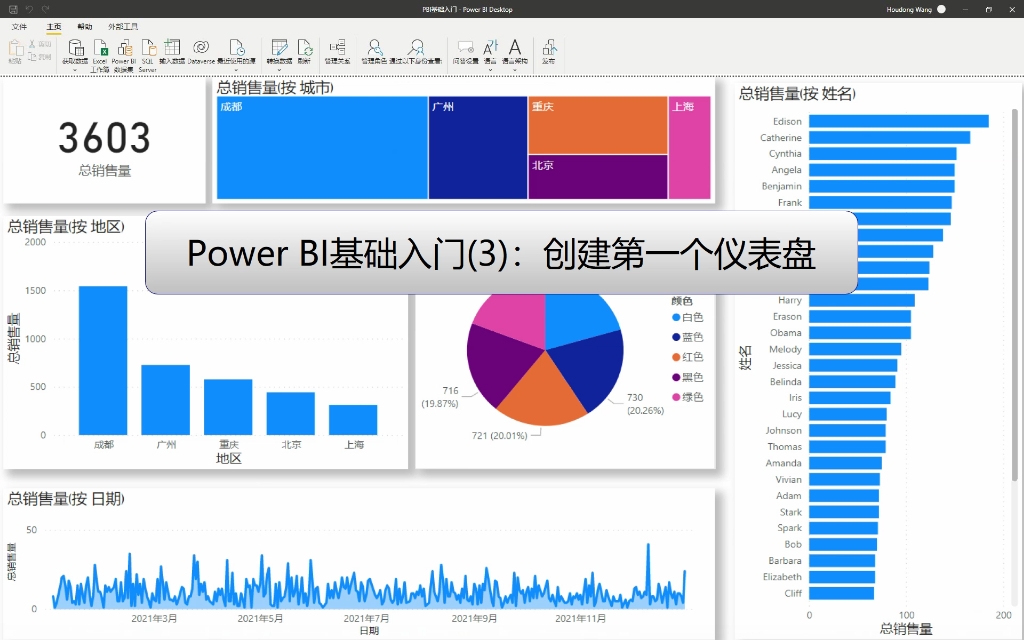This screenshot has height=640, width=1024.
Task: Select the 上海 pink treemap block
Action: 690,148
